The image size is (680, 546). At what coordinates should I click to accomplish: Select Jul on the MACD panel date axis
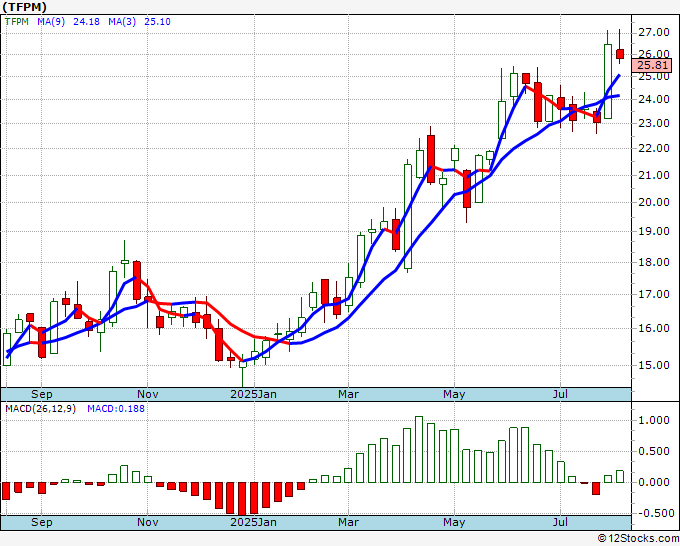560,522
